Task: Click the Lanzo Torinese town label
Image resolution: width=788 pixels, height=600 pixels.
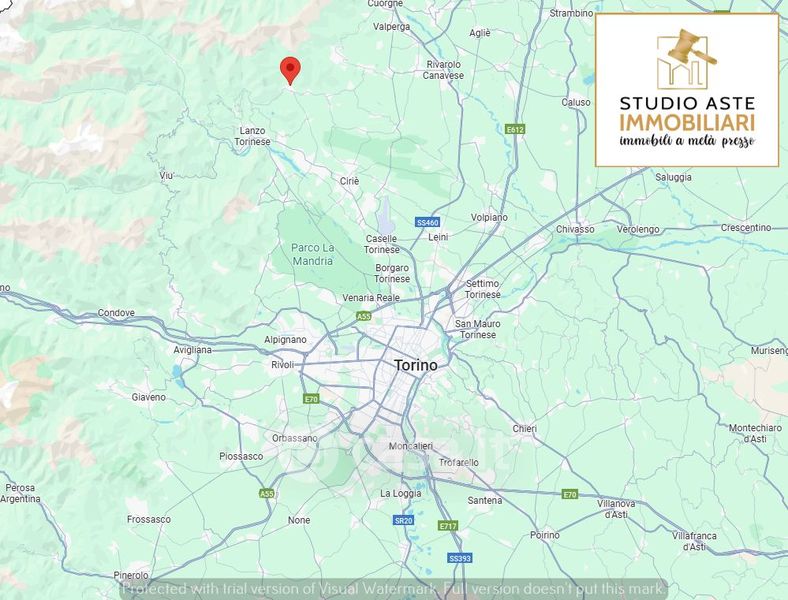Action: click(252, 136)
